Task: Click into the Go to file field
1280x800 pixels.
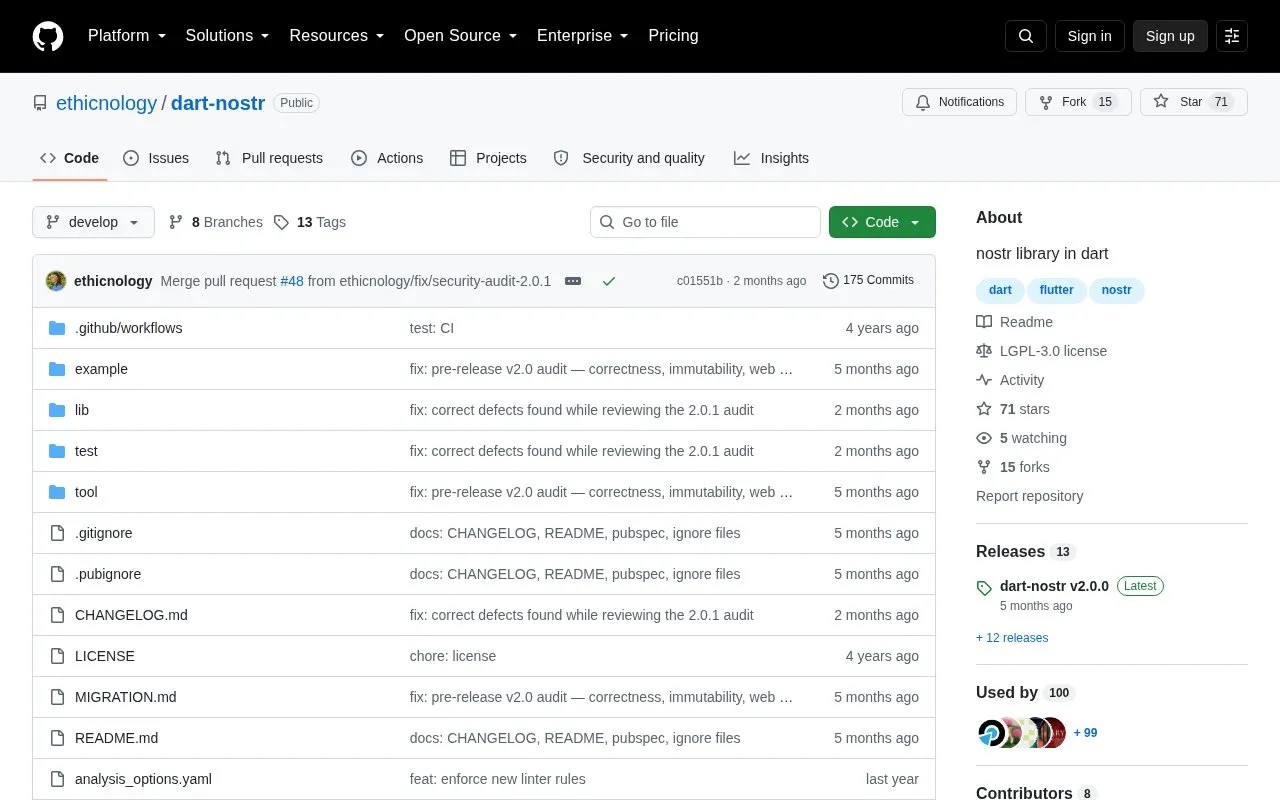Action: click(x=705, y=222)
